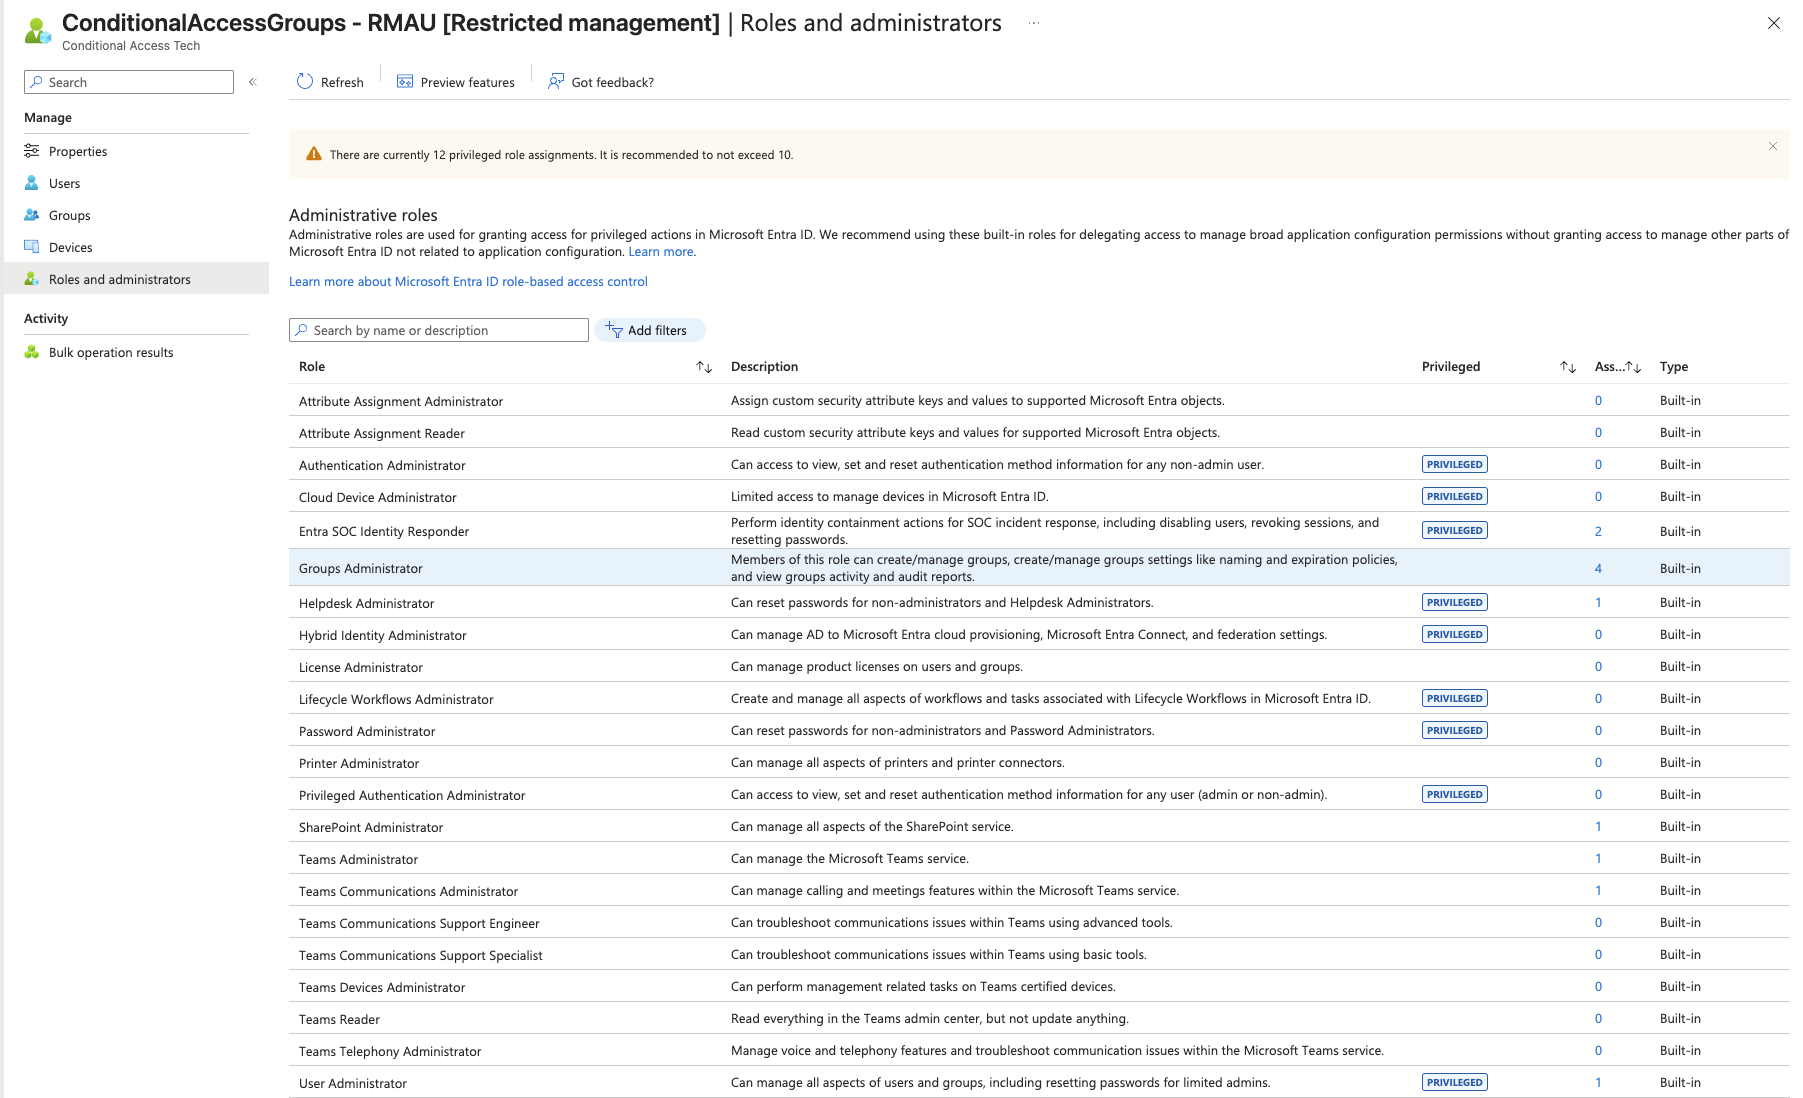1803x1098 pixels.
Task: Click the Refresh button label
Action: [x=342, y=82]
